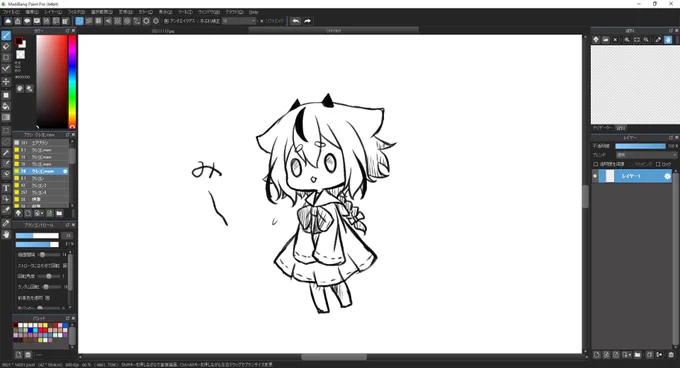
Task: Select the Bucket fill tool
Action: (6, 106)
